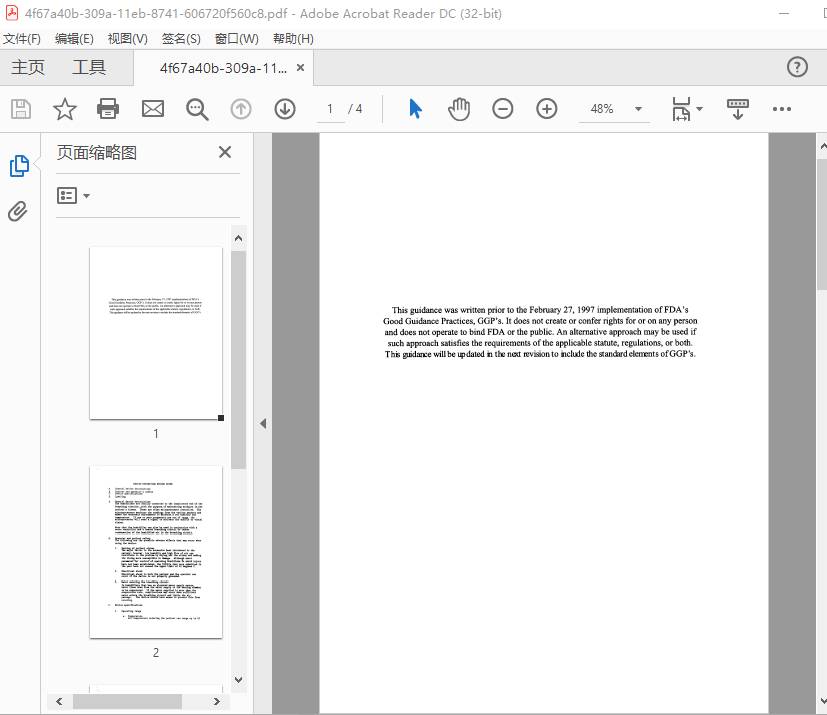Viewport: 827px width, 715px height.
Task: Open the 48% zoom level dropdown
Action: [x=638, y=109]
